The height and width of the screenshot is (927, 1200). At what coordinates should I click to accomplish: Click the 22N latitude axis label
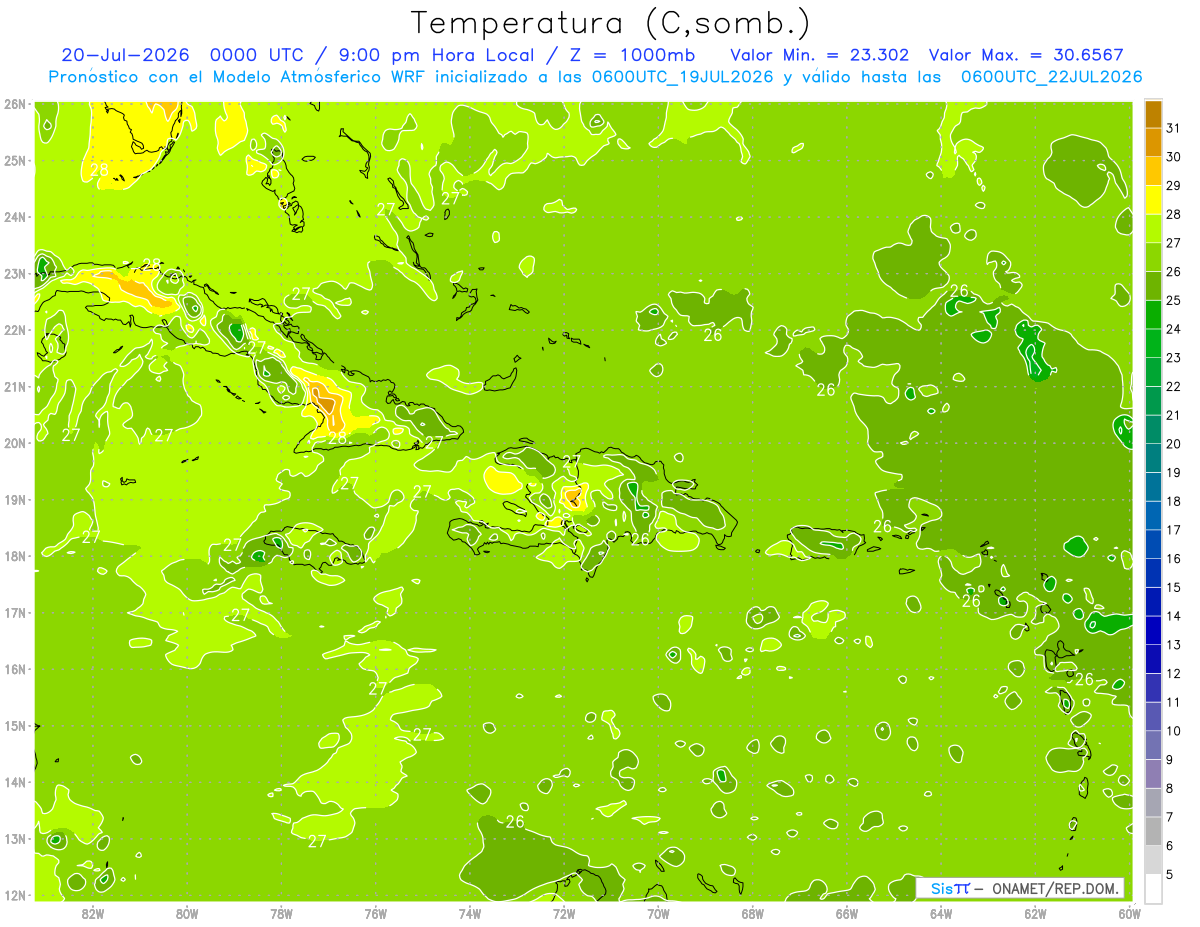(15, 330)
